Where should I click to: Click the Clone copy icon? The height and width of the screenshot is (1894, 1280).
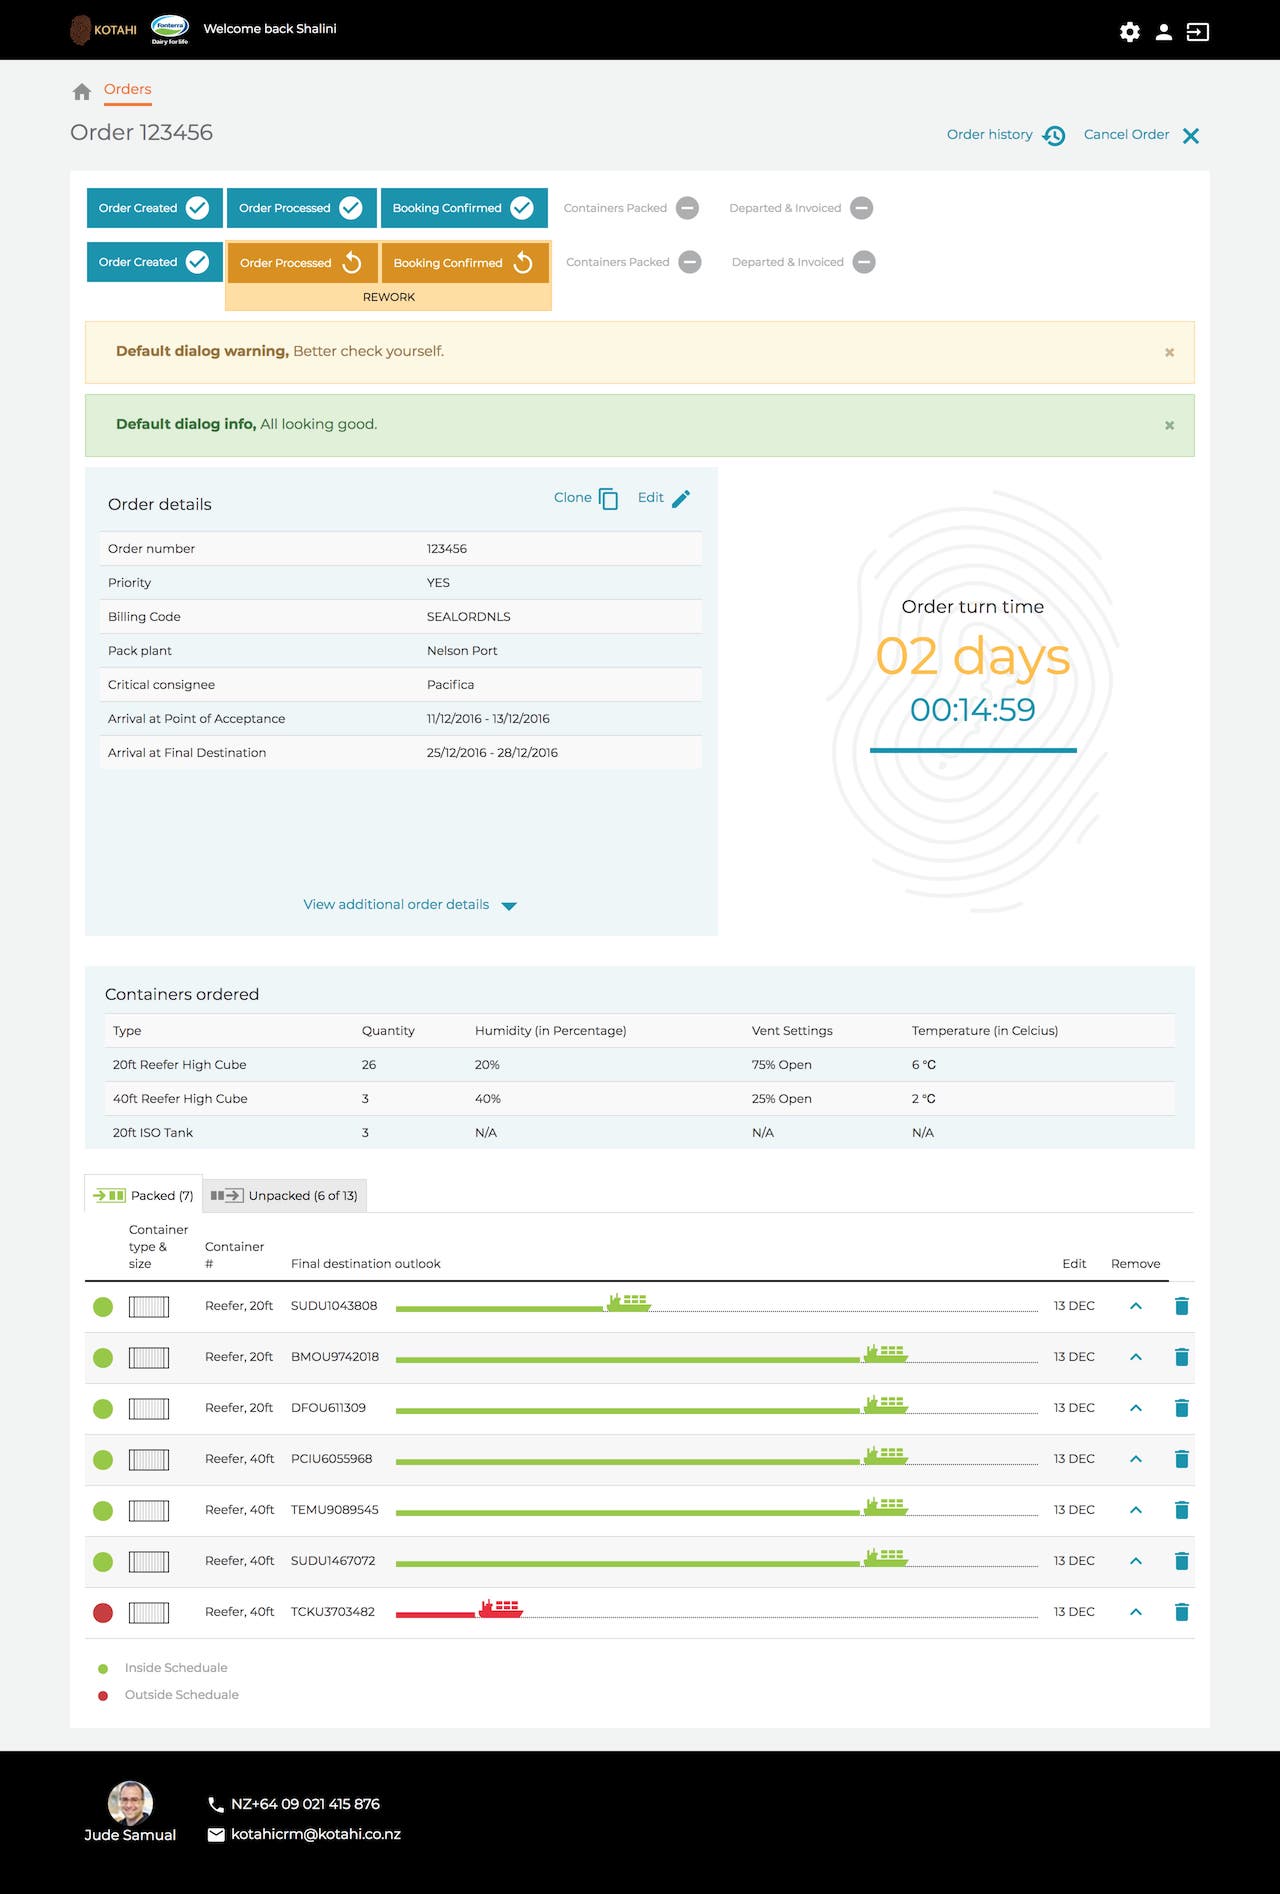click(608, 499)
